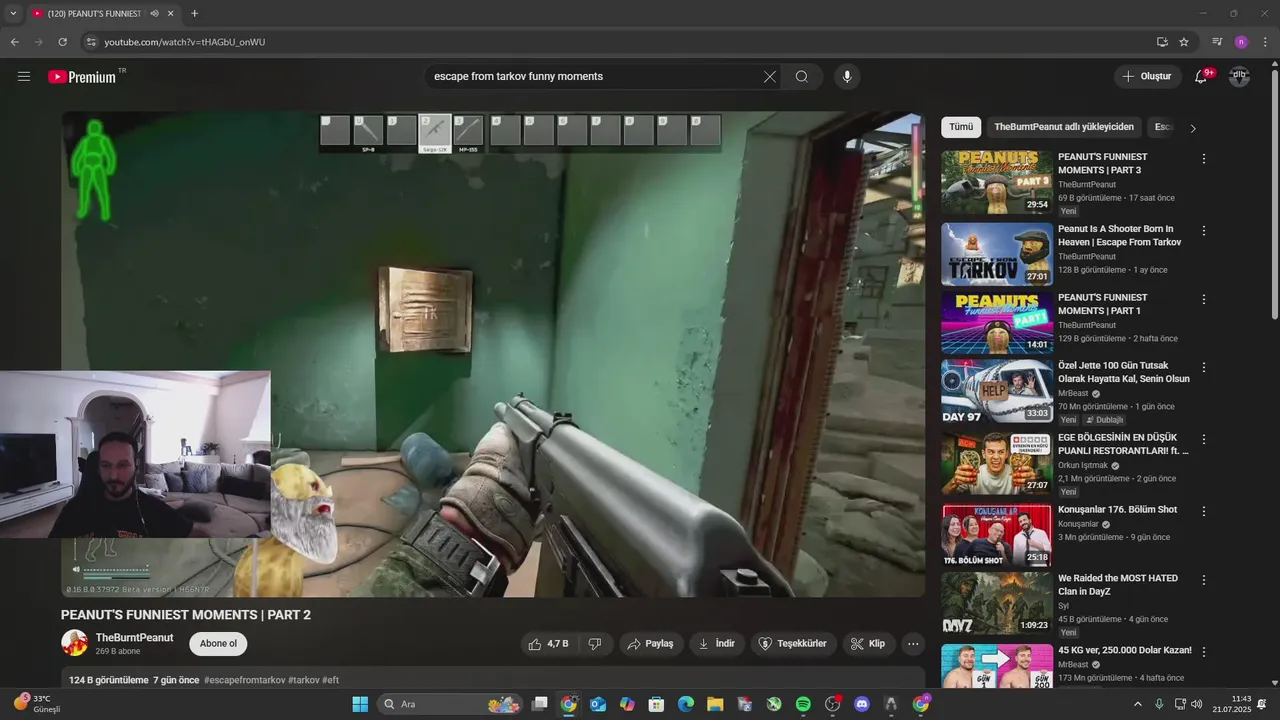Open the Chrome profile avatar
The height and width of the screenshot is (720, 1280).
click(1241, 42)
